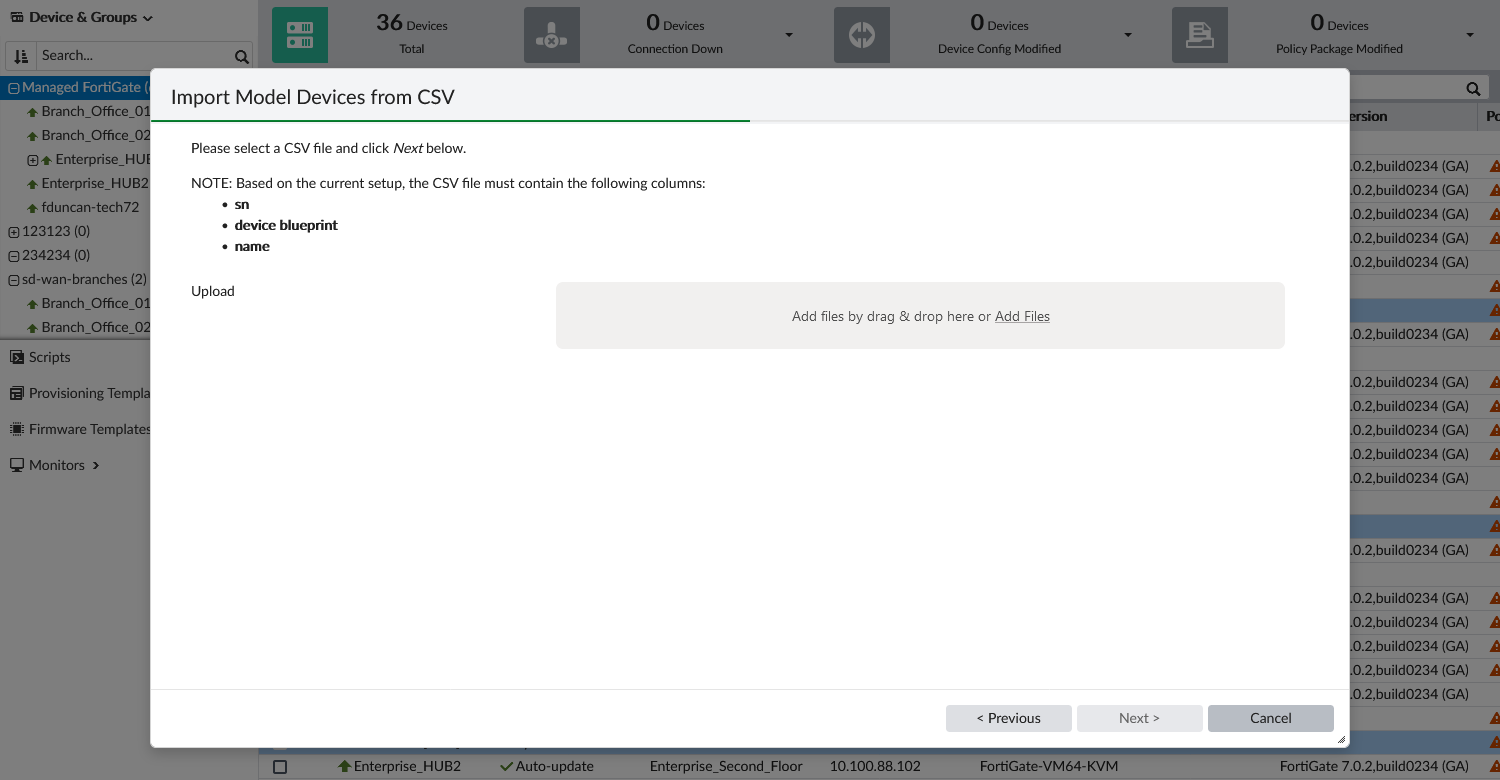Click the Device Config Modified icon
Image resolution: width=1500 pixels, height=780 pixels.
pyautogui.click(x=862, y=35)
